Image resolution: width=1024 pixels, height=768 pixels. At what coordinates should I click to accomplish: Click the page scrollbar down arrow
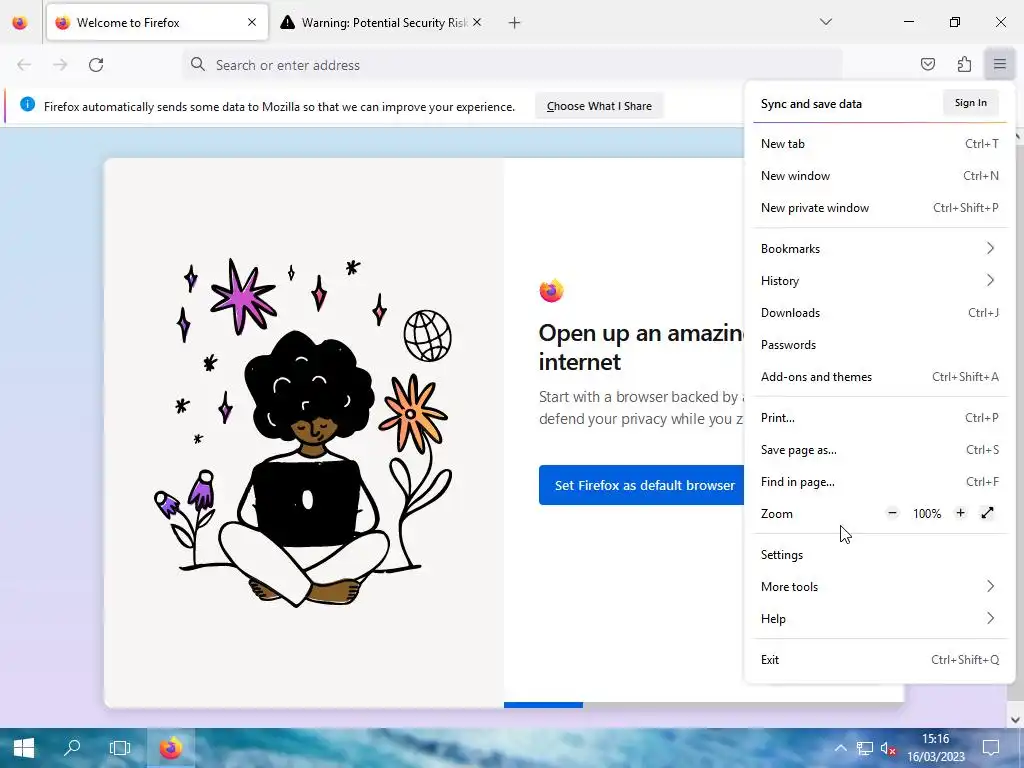tap(1016, 720)
